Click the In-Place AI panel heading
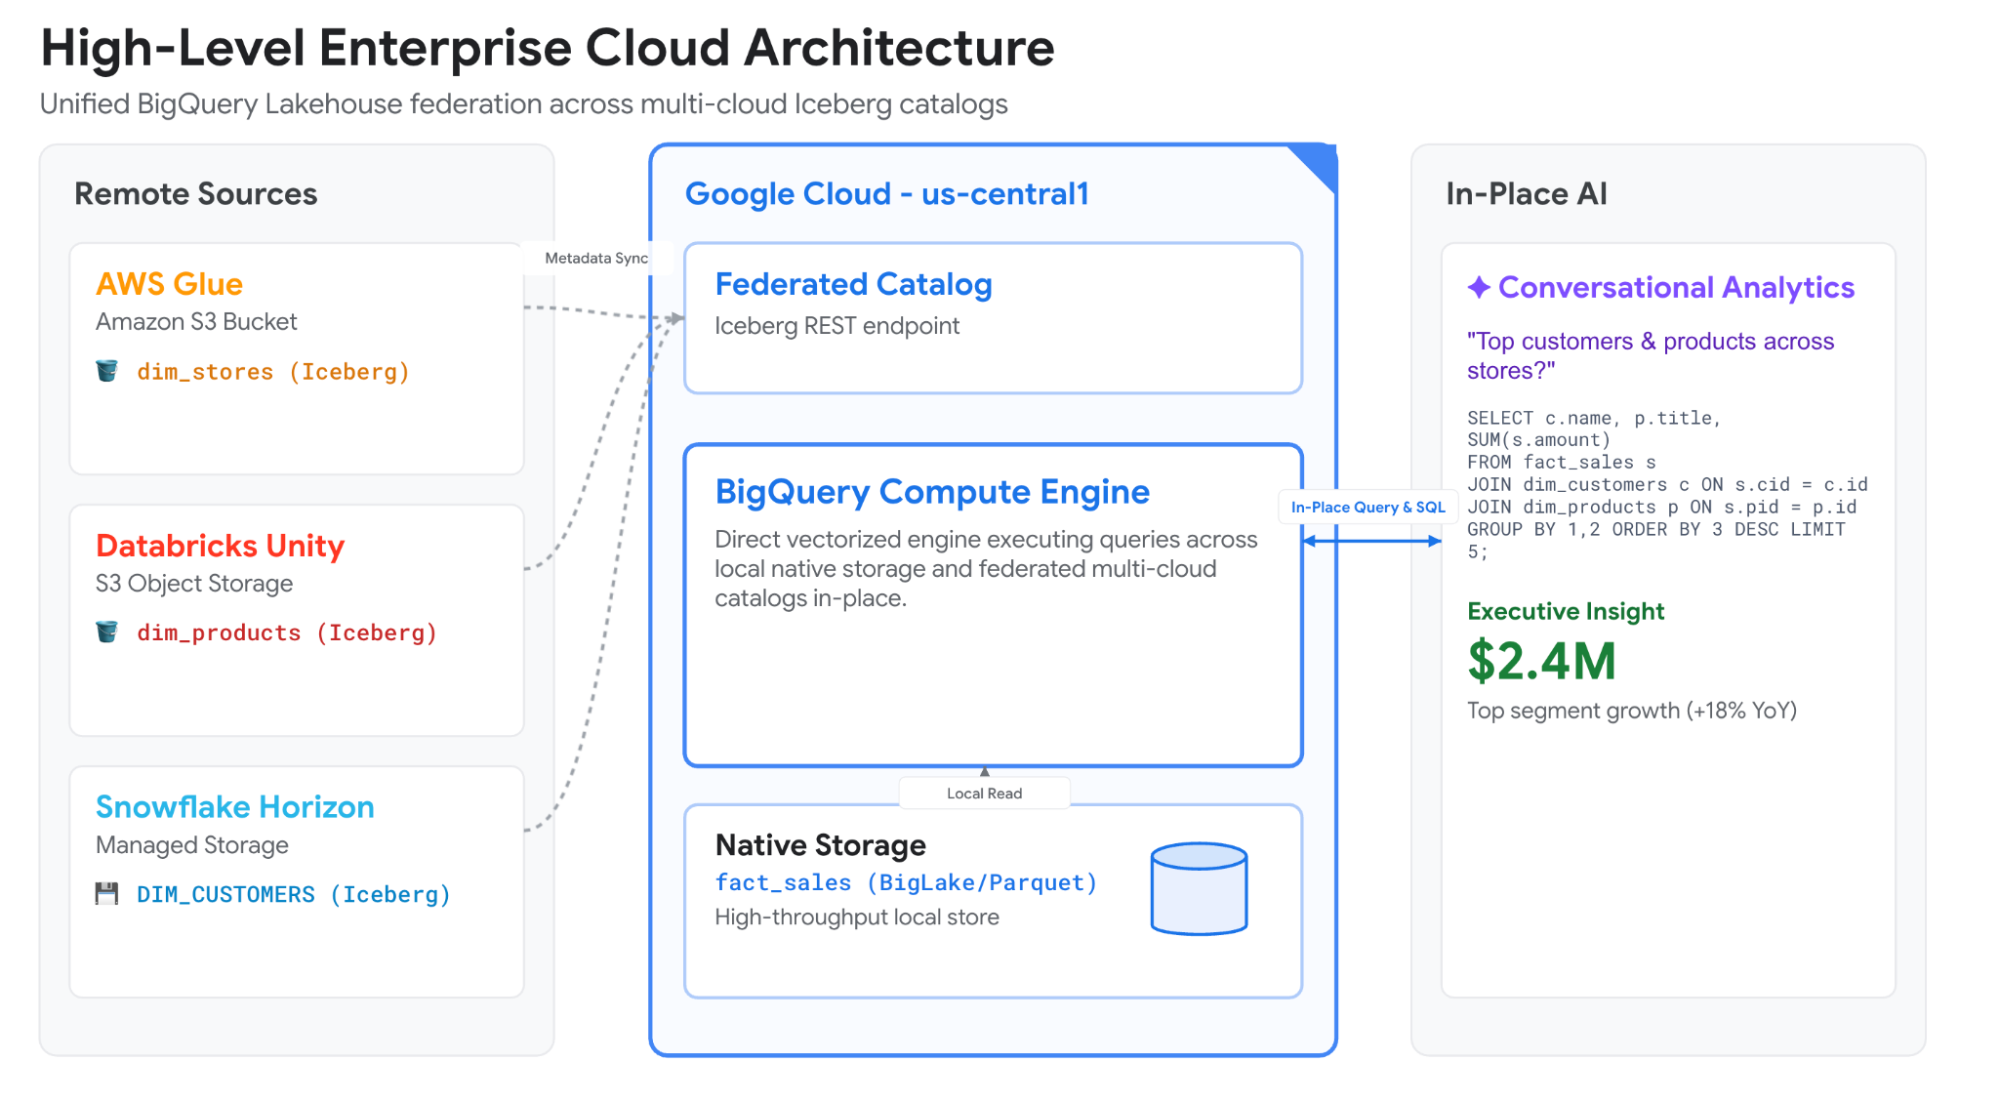 coord(1526,194)
